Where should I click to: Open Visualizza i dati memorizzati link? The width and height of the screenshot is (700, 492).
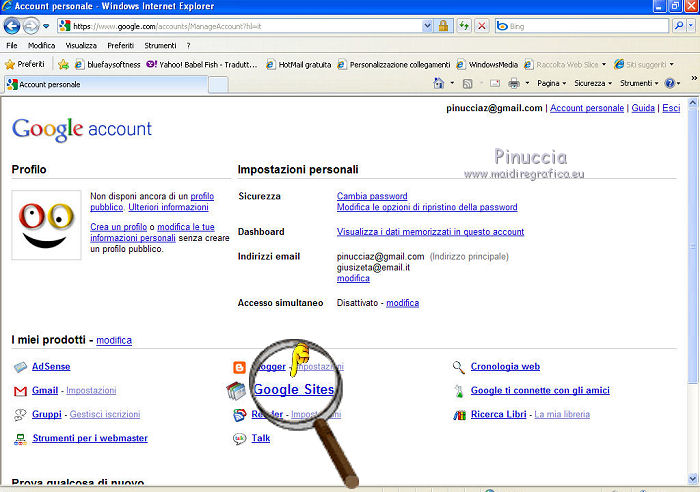coord(430,232)
